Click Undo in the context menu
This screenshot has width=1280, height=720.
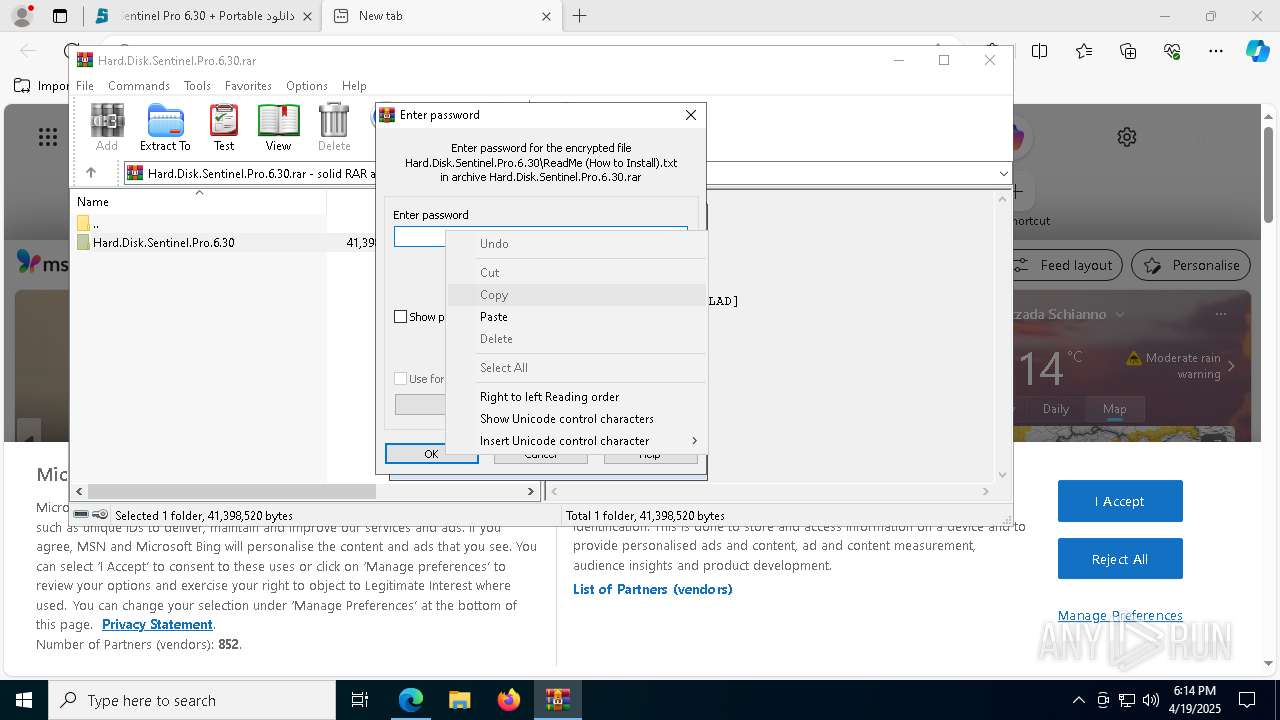[577, 244]
